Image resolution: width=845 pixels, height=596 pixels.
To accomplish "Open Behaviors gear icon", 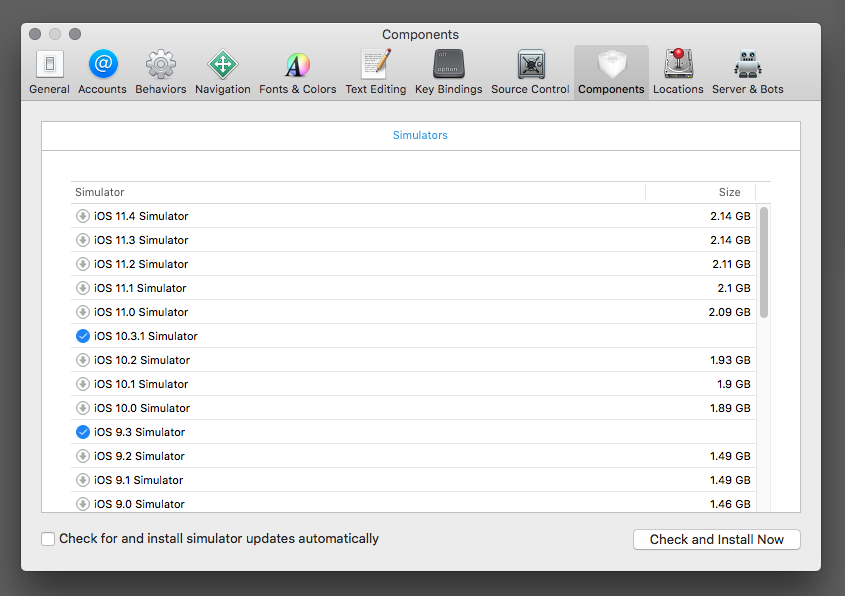I will click(x=161, y=65).
